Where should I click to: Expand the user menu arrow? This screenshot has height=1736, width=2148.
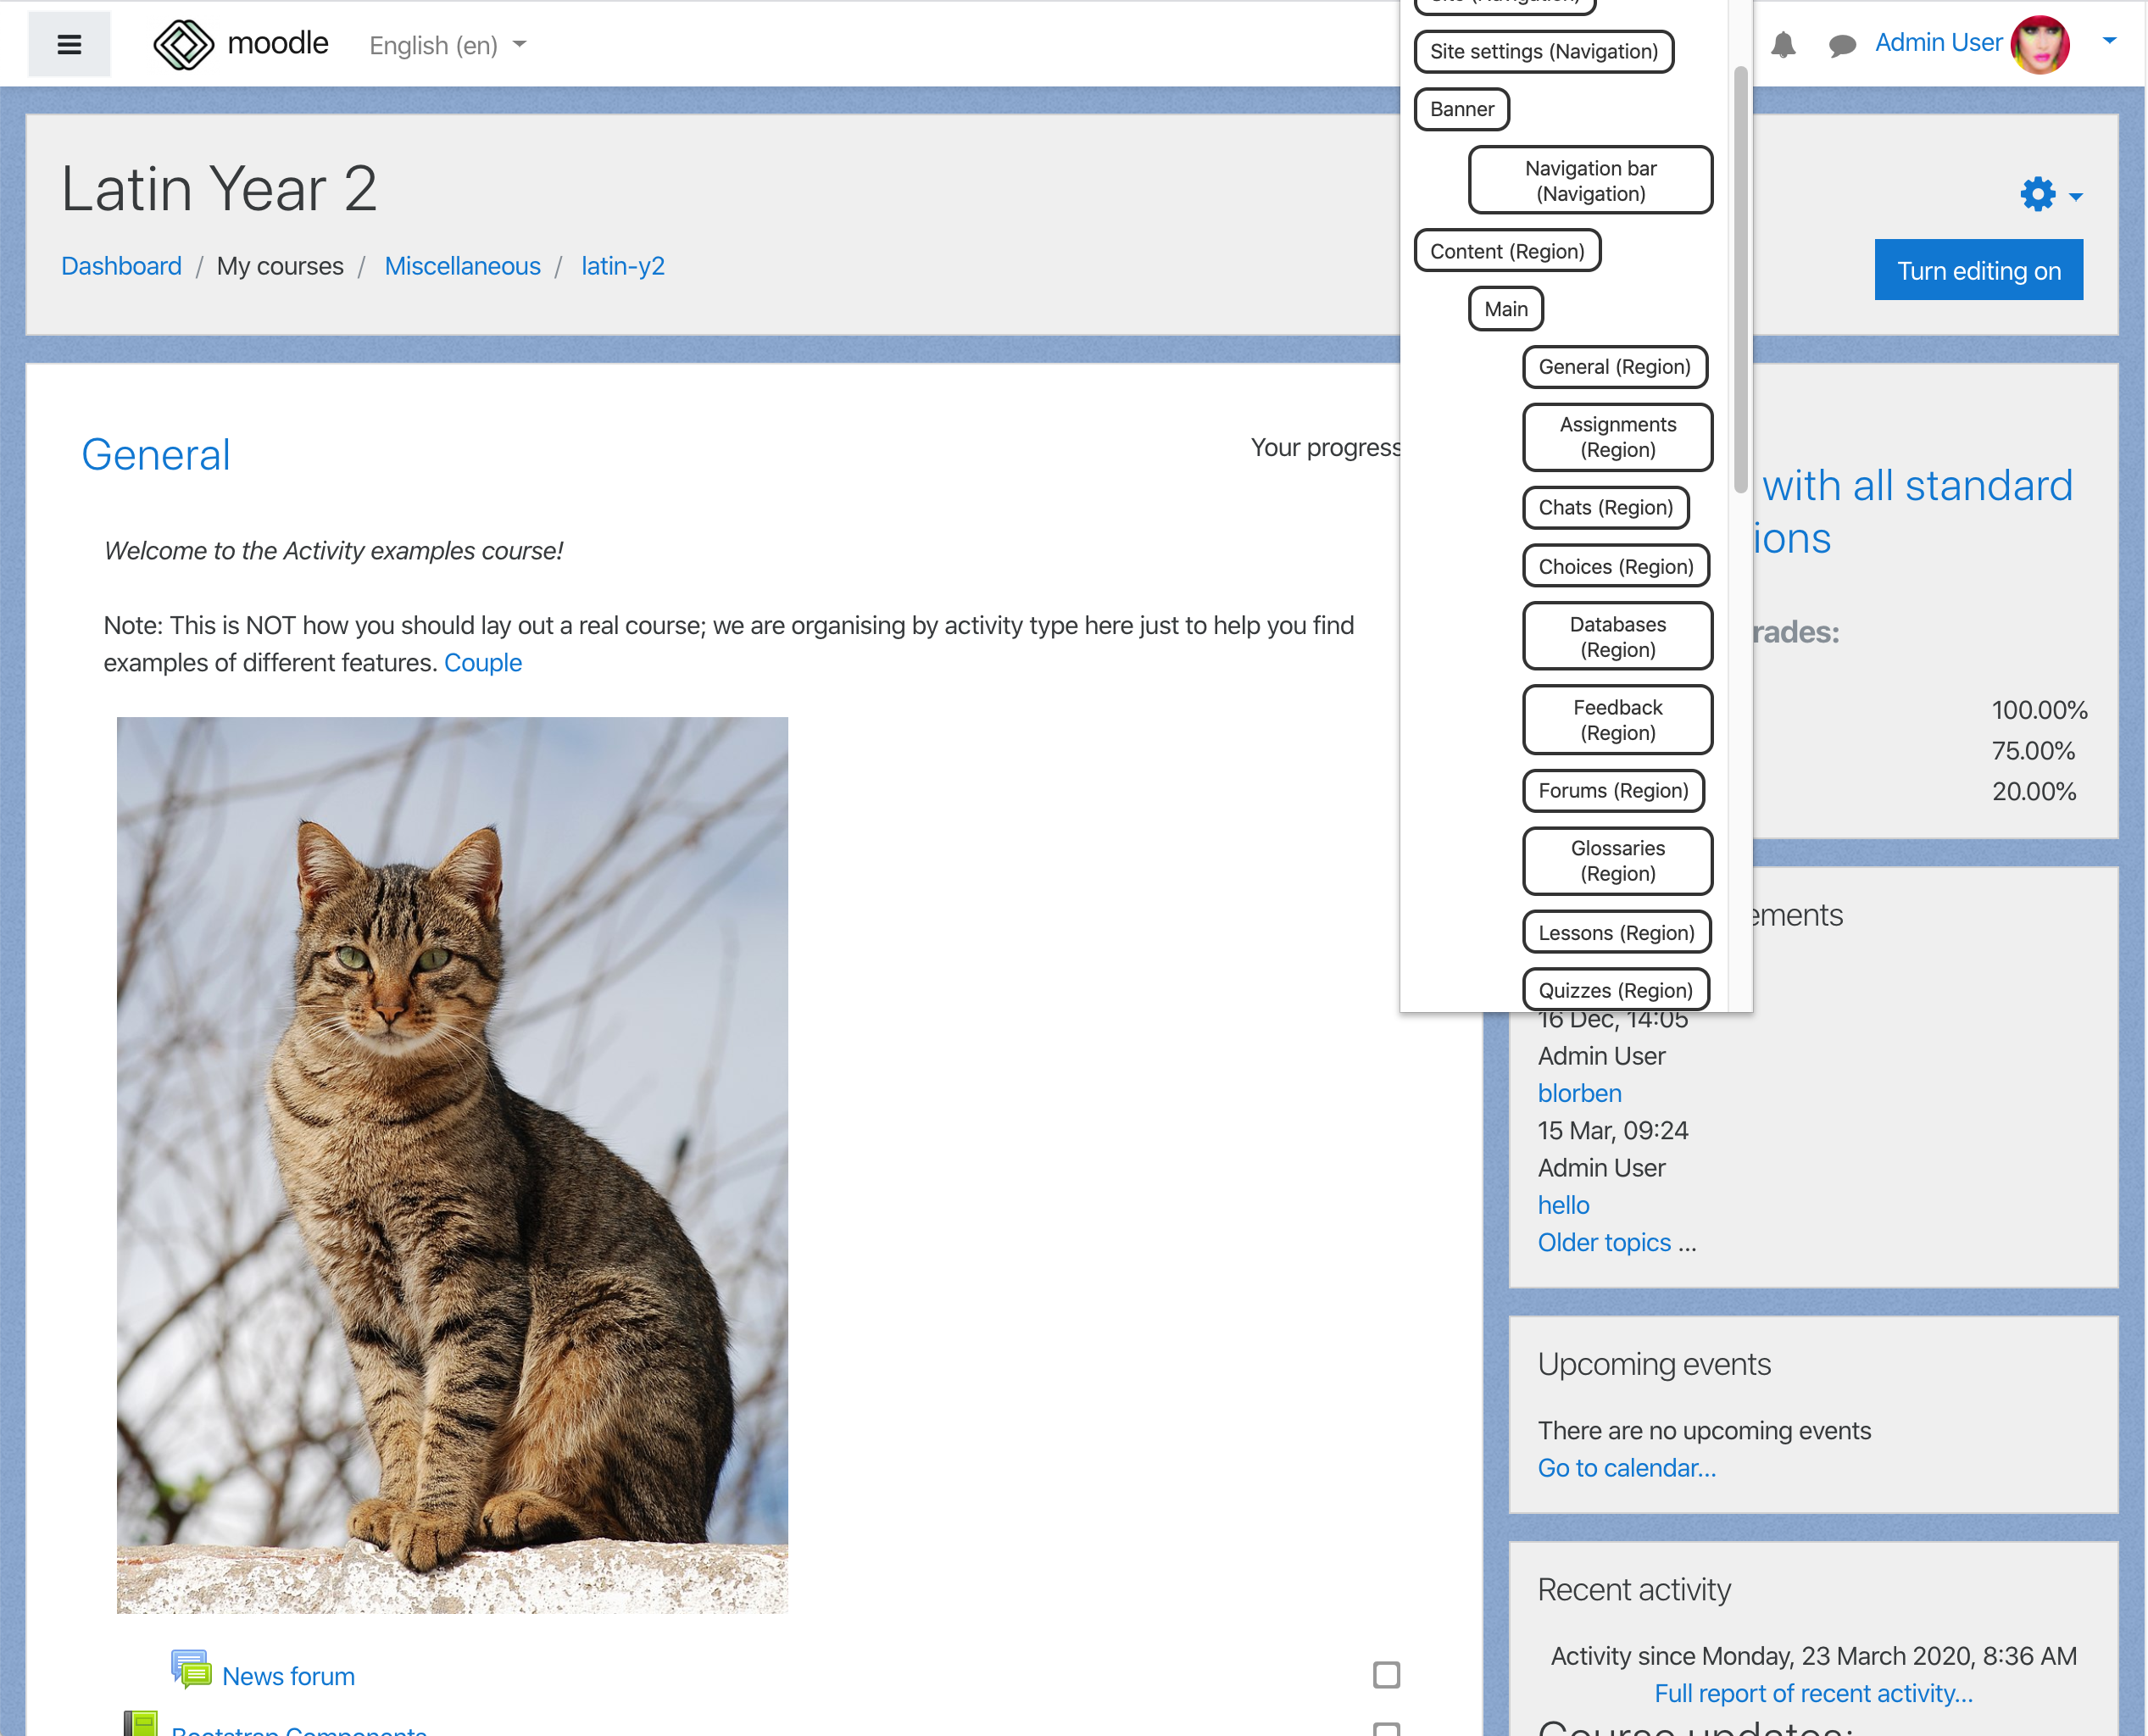tap(2109, 41)
